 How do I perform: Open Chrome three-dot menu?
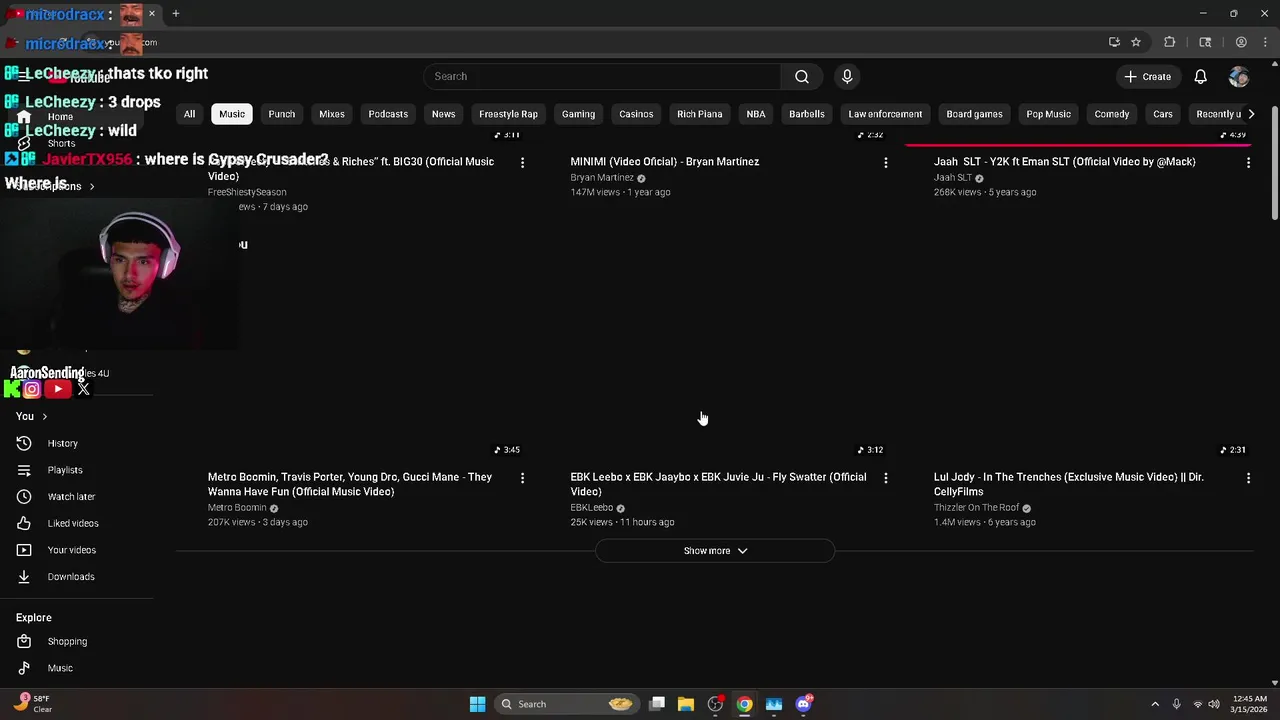pyautogui.click(x=1263, y=42)
